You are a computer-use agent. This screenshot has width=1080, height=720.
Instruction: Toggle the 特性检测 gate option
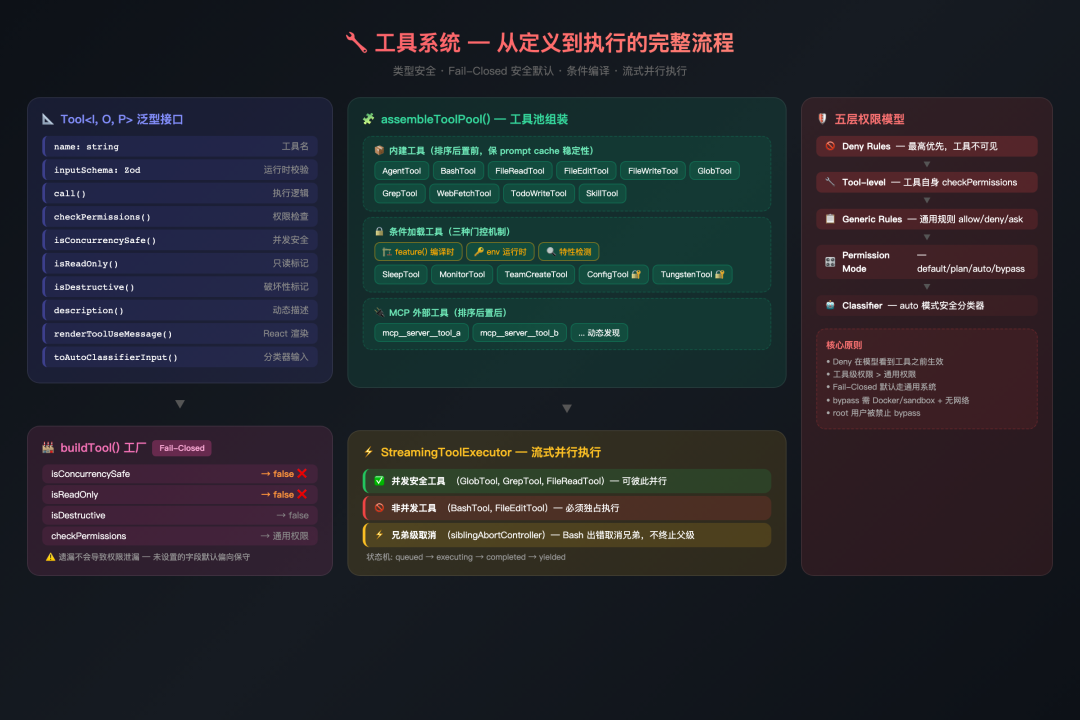click(569, 251)
